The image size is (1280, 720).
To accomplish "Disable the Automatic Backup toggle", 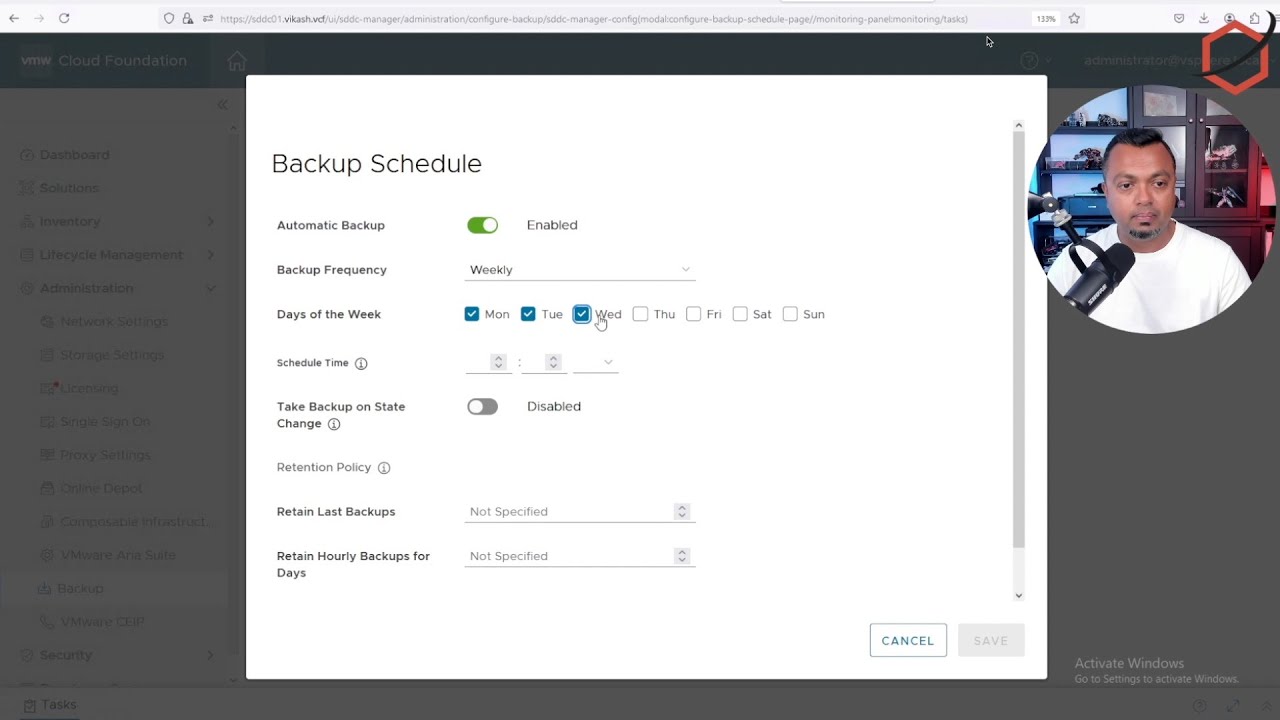I will (482, 225).
